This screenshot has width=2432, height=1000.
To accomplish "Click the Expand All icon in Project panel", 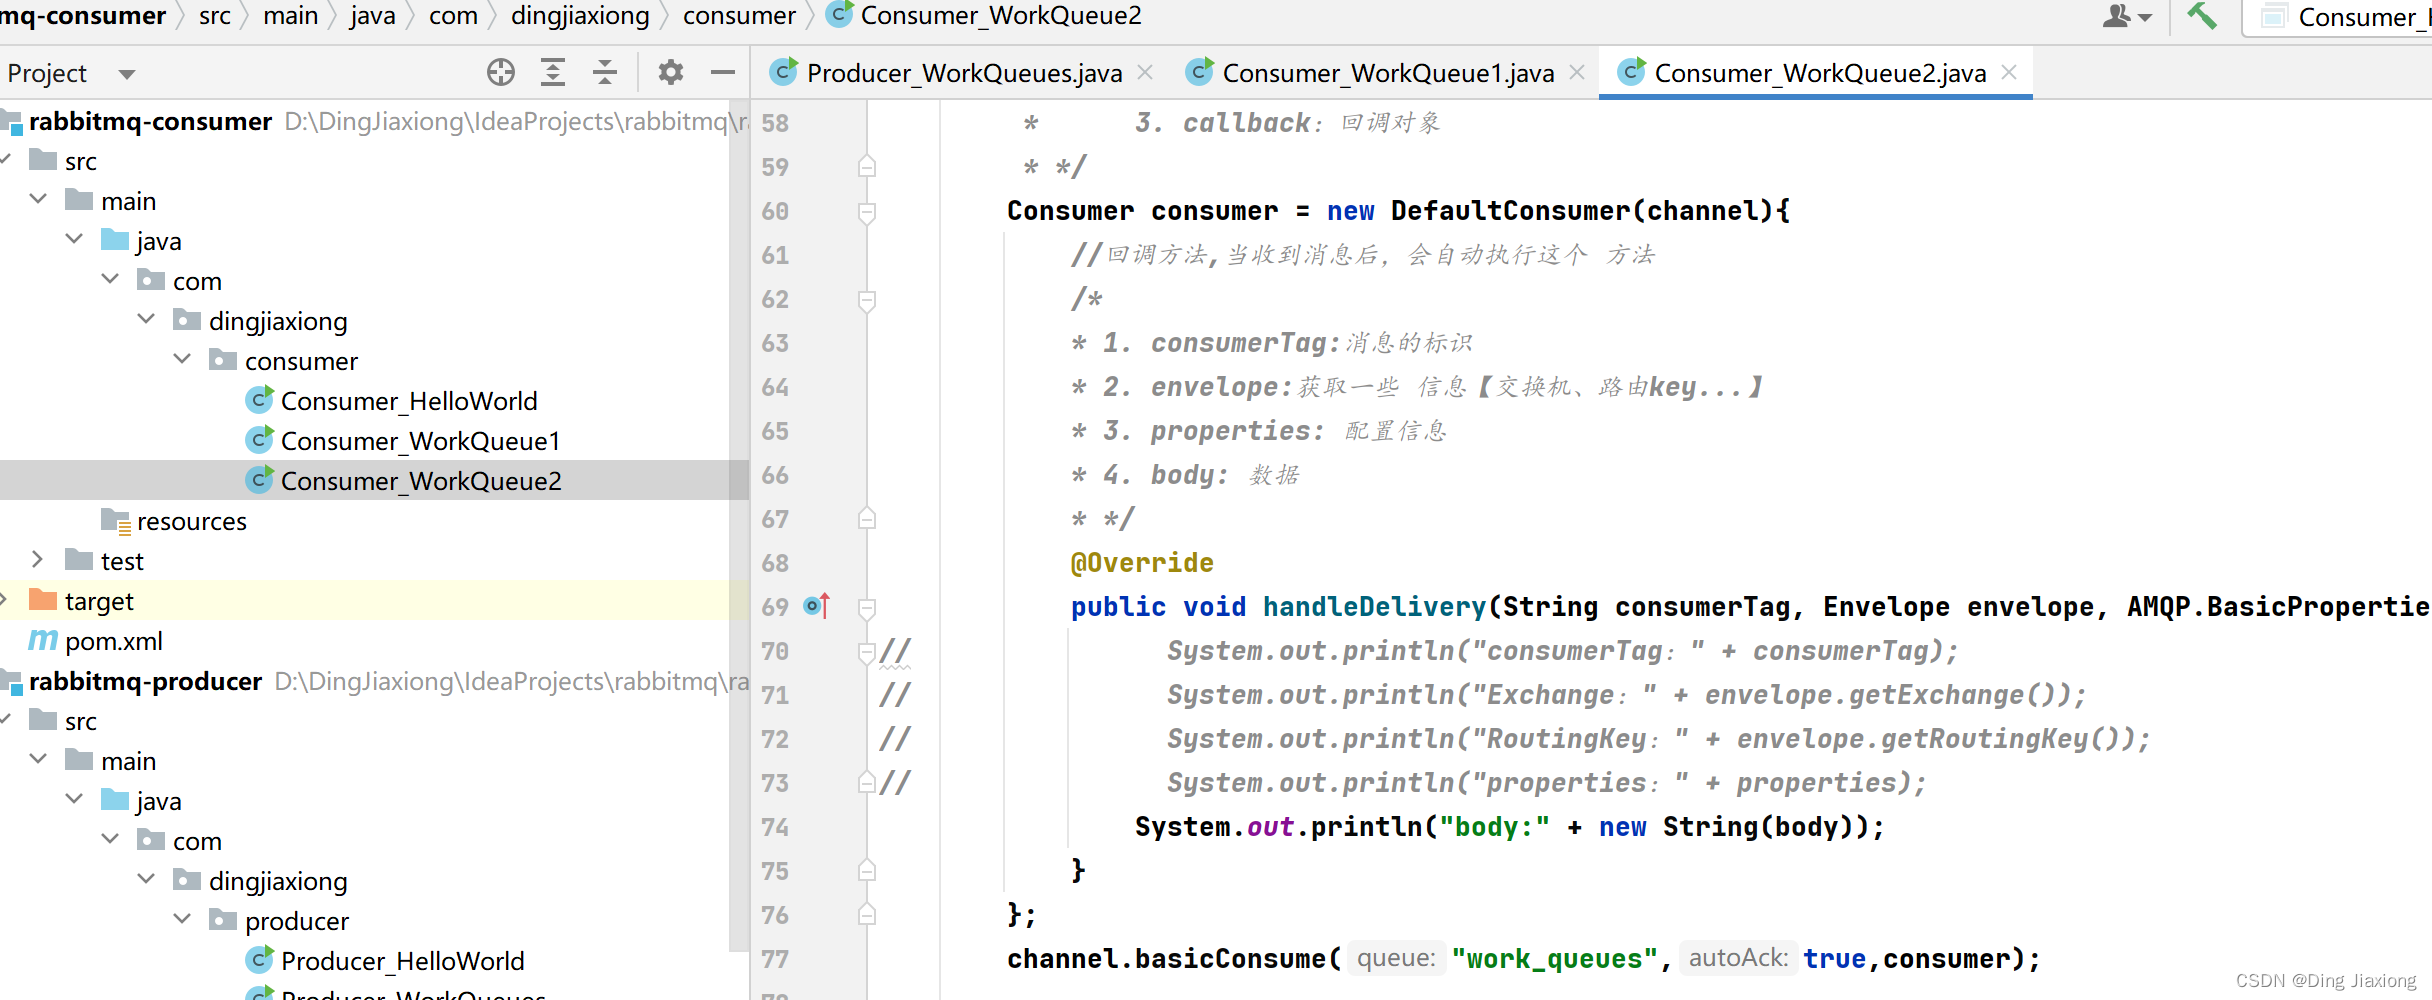I will (553, 72).
